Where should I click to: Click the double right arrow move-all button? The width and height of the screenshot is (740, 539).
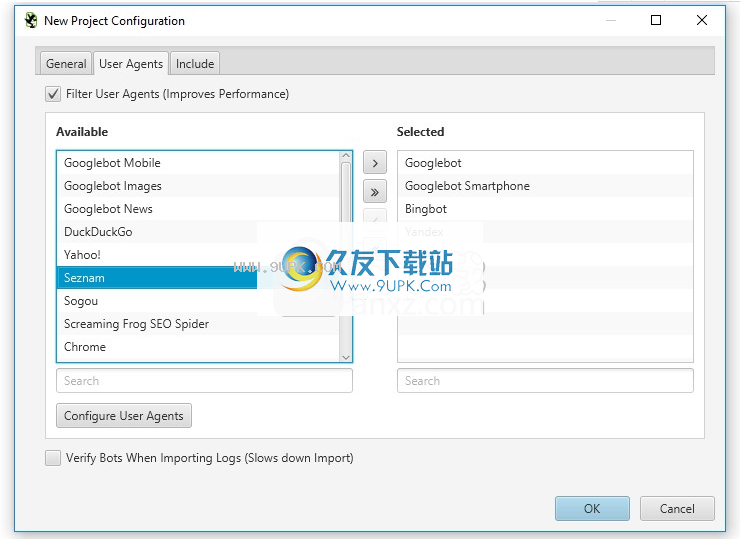point(375,192)
